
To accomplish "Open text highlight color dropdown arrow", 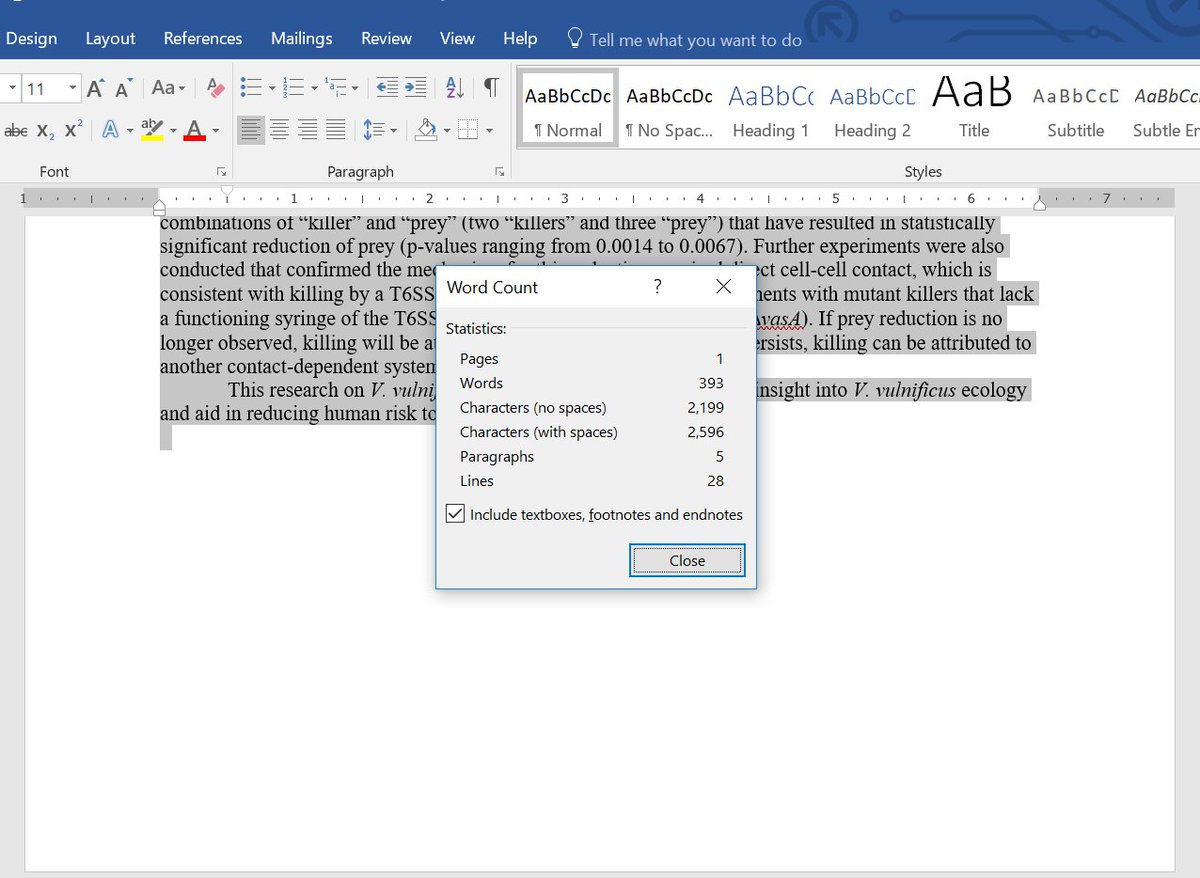I will point(172,130).
